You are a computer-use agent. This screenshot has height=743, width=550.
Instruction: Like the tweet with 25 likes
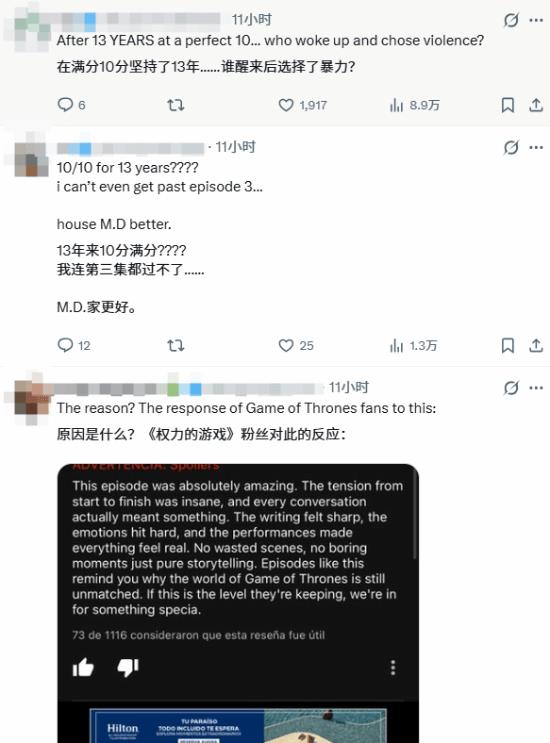pyautogui.click(x=296, y=345)
